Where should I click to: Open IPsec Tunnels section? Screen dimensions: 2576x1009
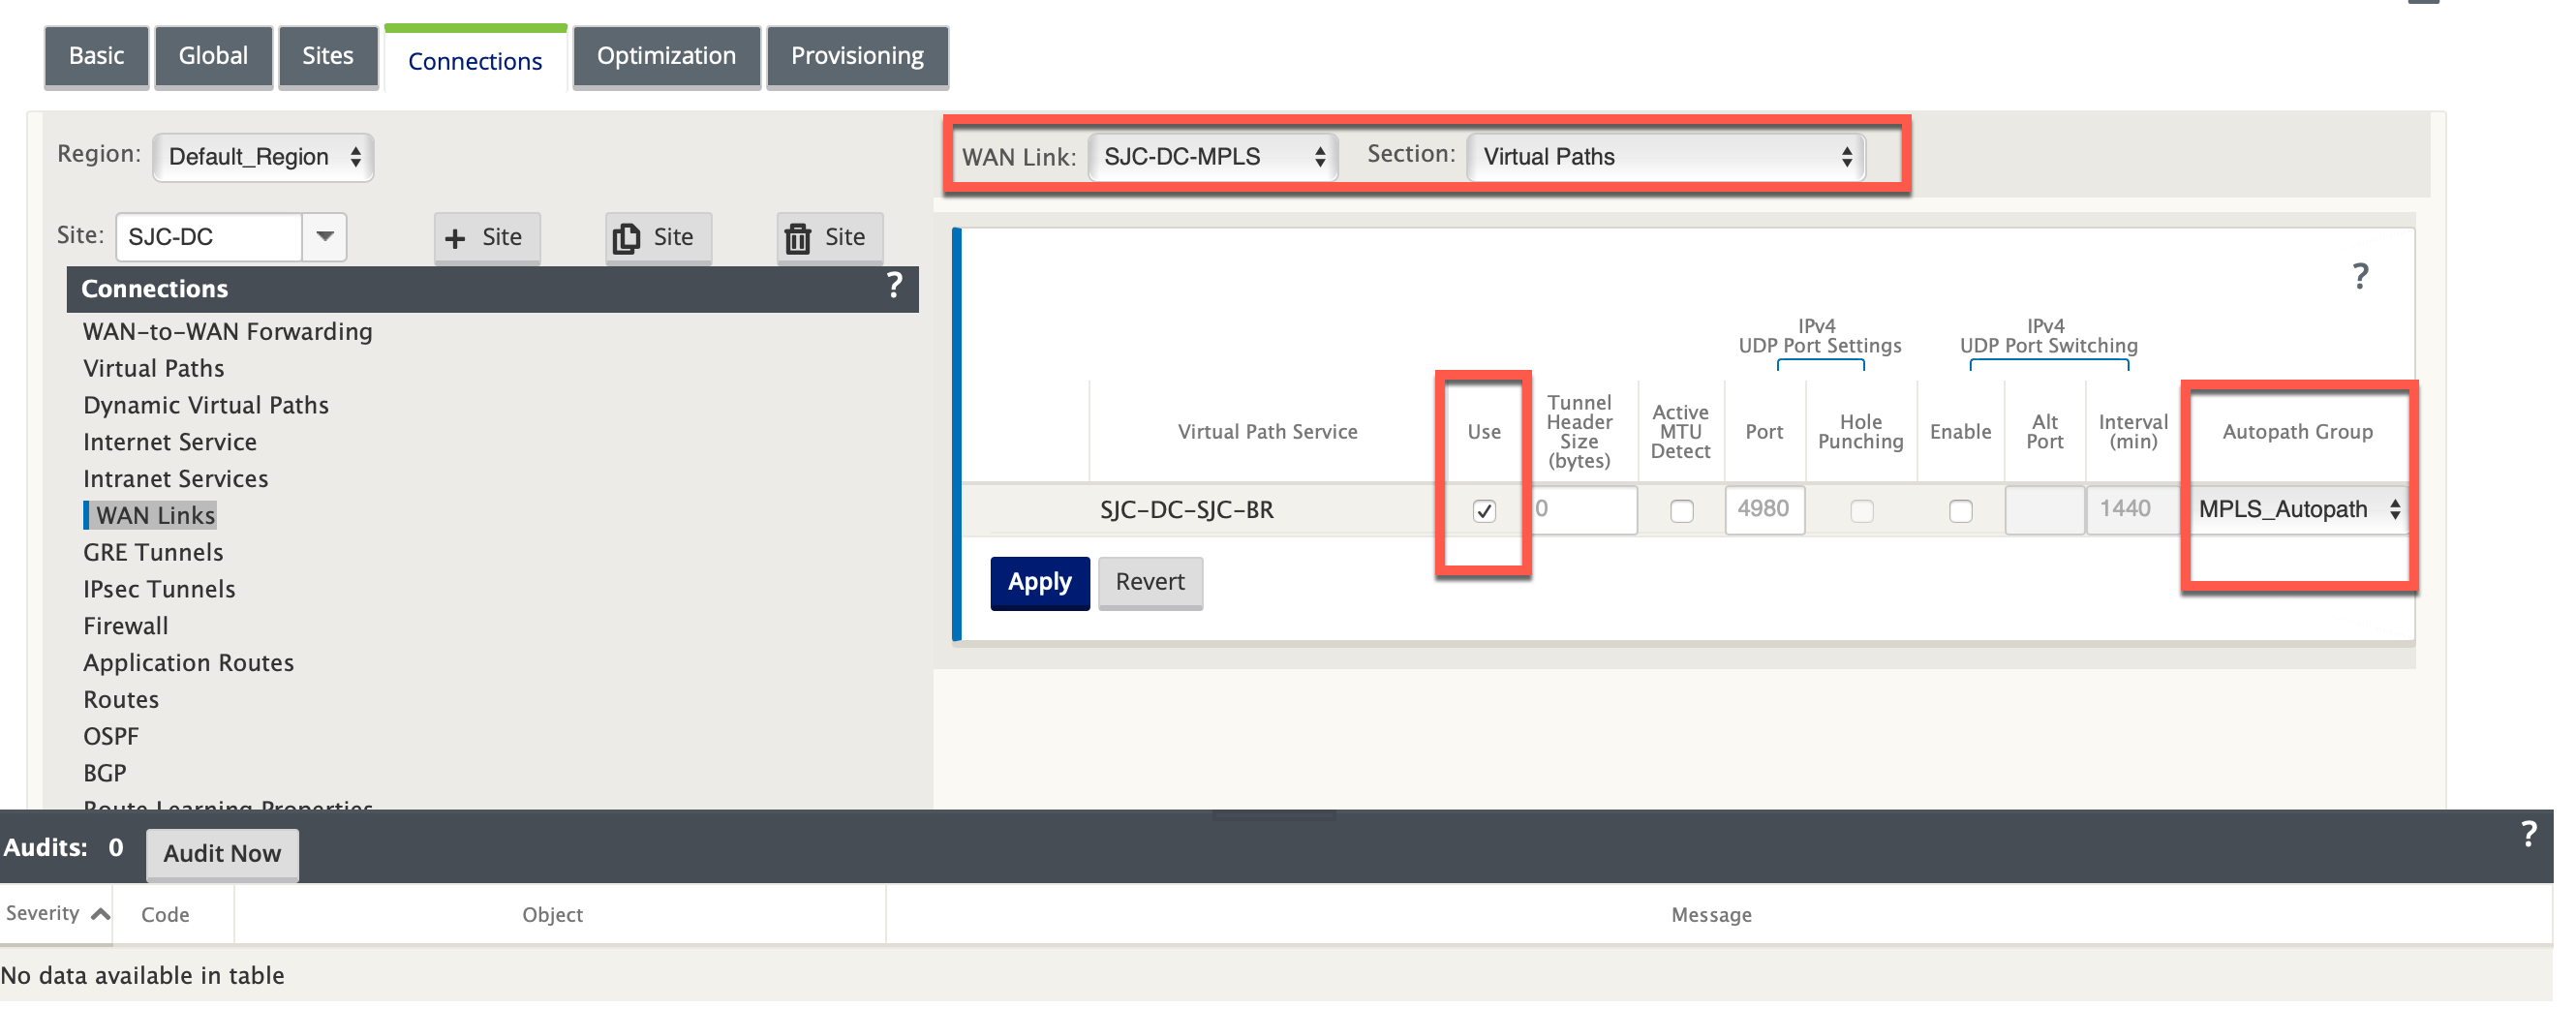[x=159, y=590]
